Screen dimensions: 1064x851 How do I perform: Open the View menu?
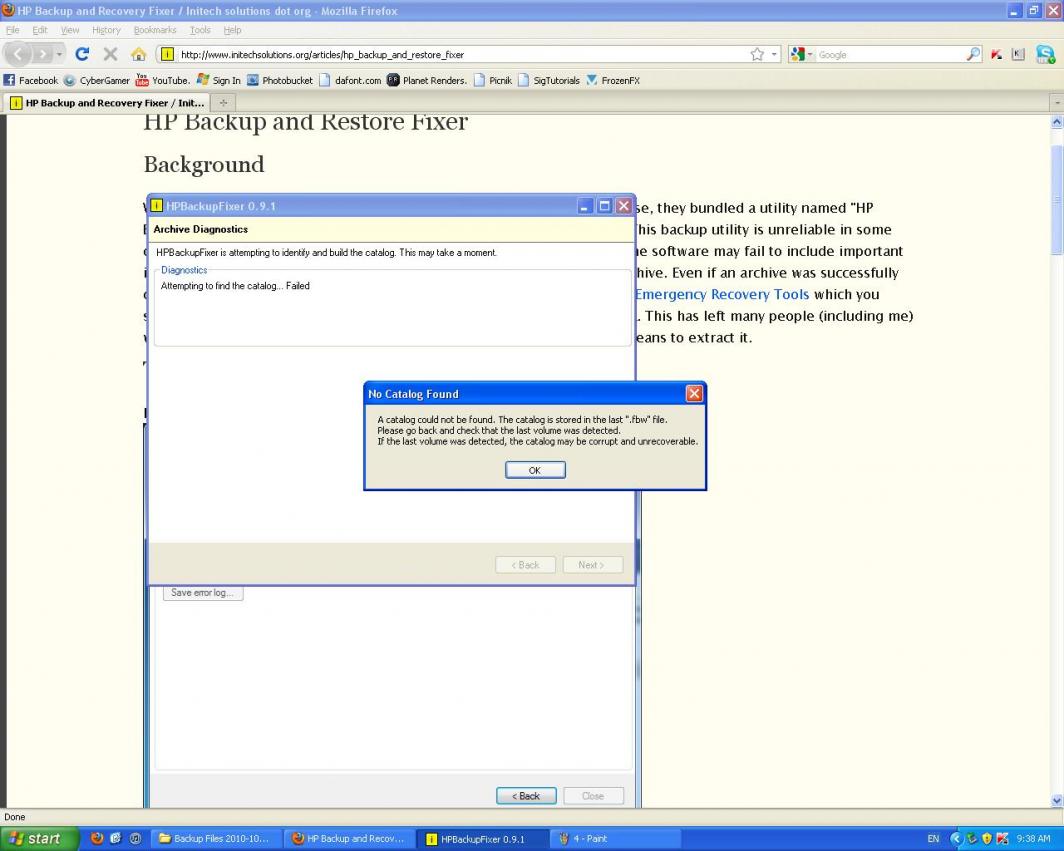point(70,30)
